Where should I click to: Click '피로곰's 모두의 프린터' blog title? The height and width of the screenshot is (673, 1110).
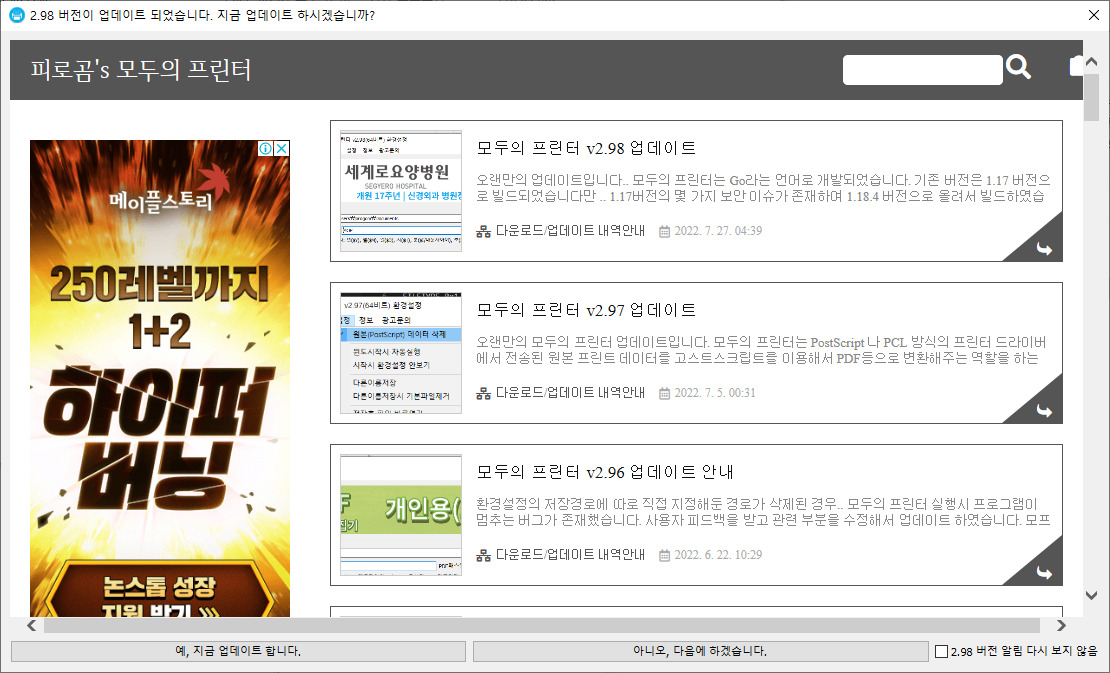[x=141, y=69]
